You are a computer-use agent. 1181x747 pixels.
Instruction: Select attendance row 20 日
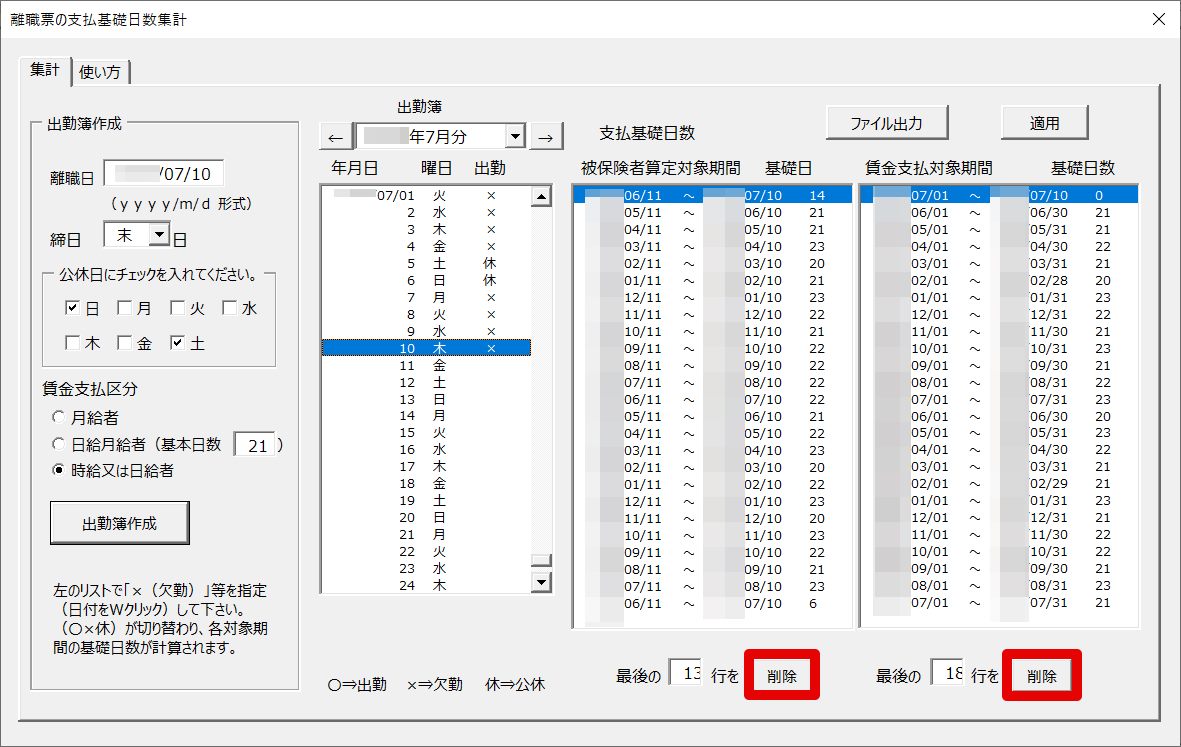[x=426, y=518]
